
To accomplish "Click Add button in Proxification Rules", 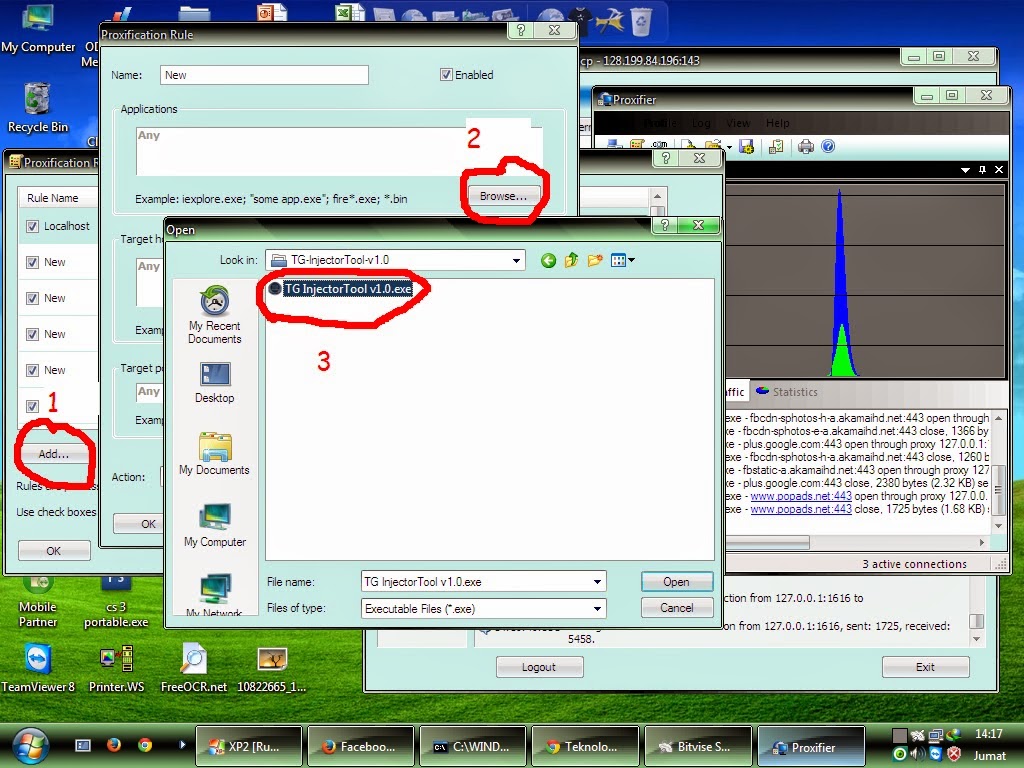I will (x=54, y=454).
